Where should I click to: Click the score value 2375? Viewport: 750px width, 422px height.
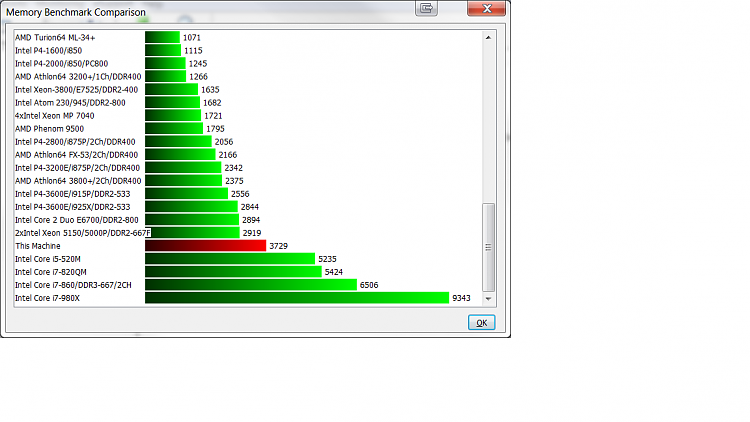coord(234,181)
